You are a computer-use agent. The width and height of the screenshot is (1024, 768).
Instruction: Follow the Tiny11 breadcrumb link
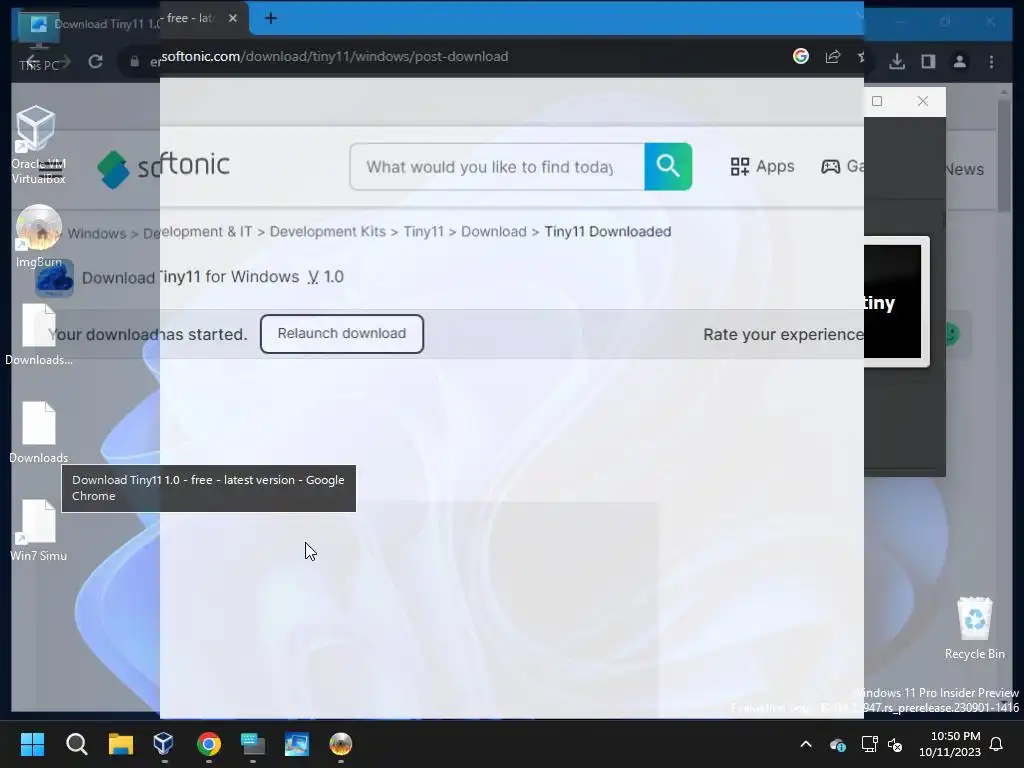(x=423, y=232)
